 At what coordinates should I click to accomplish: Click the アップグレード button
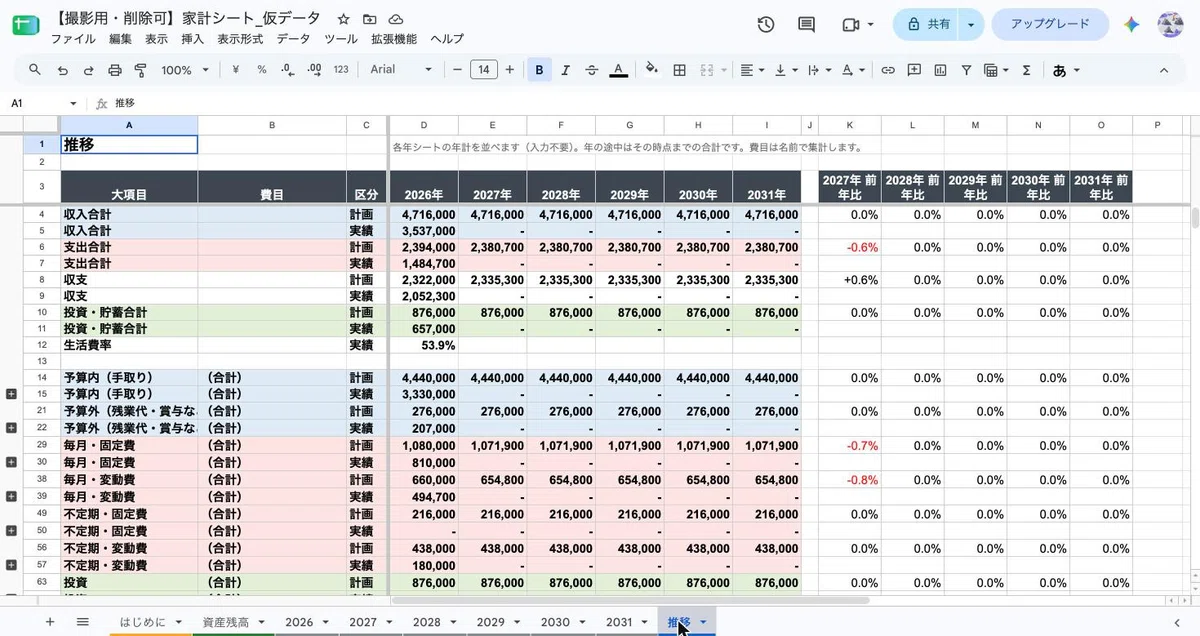1050,24
